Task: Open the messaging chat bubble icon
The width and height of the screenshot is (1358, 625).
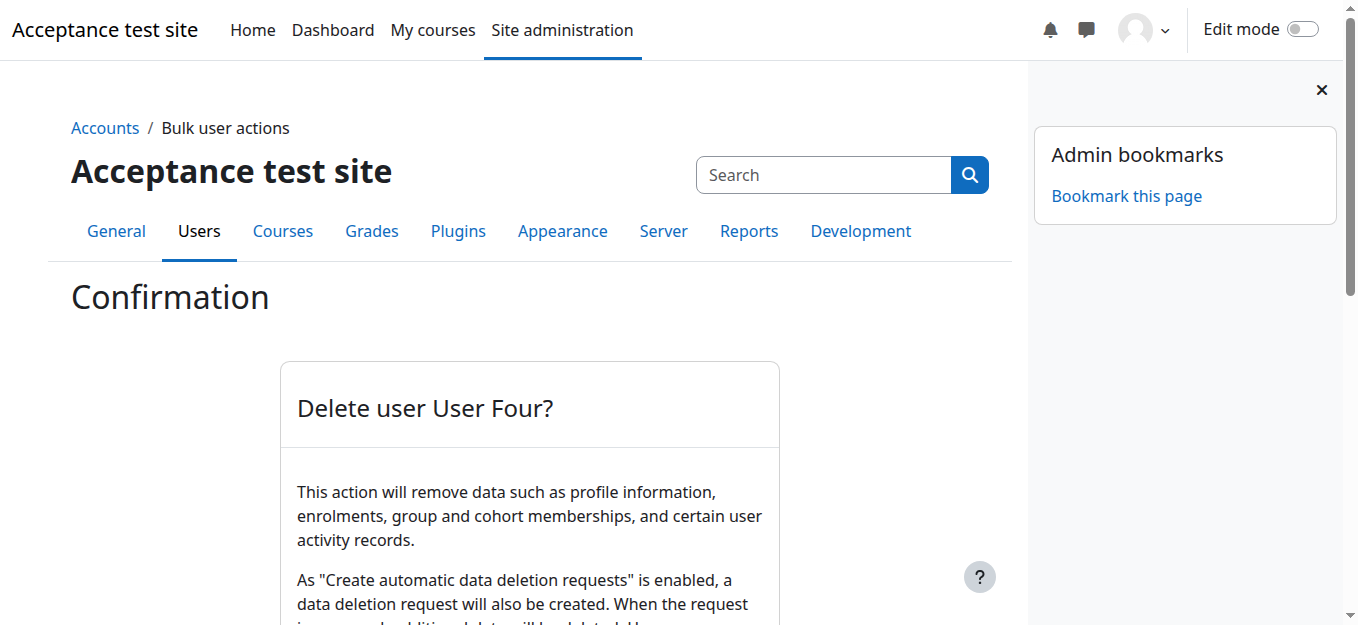Action: tap(1086, 30)
